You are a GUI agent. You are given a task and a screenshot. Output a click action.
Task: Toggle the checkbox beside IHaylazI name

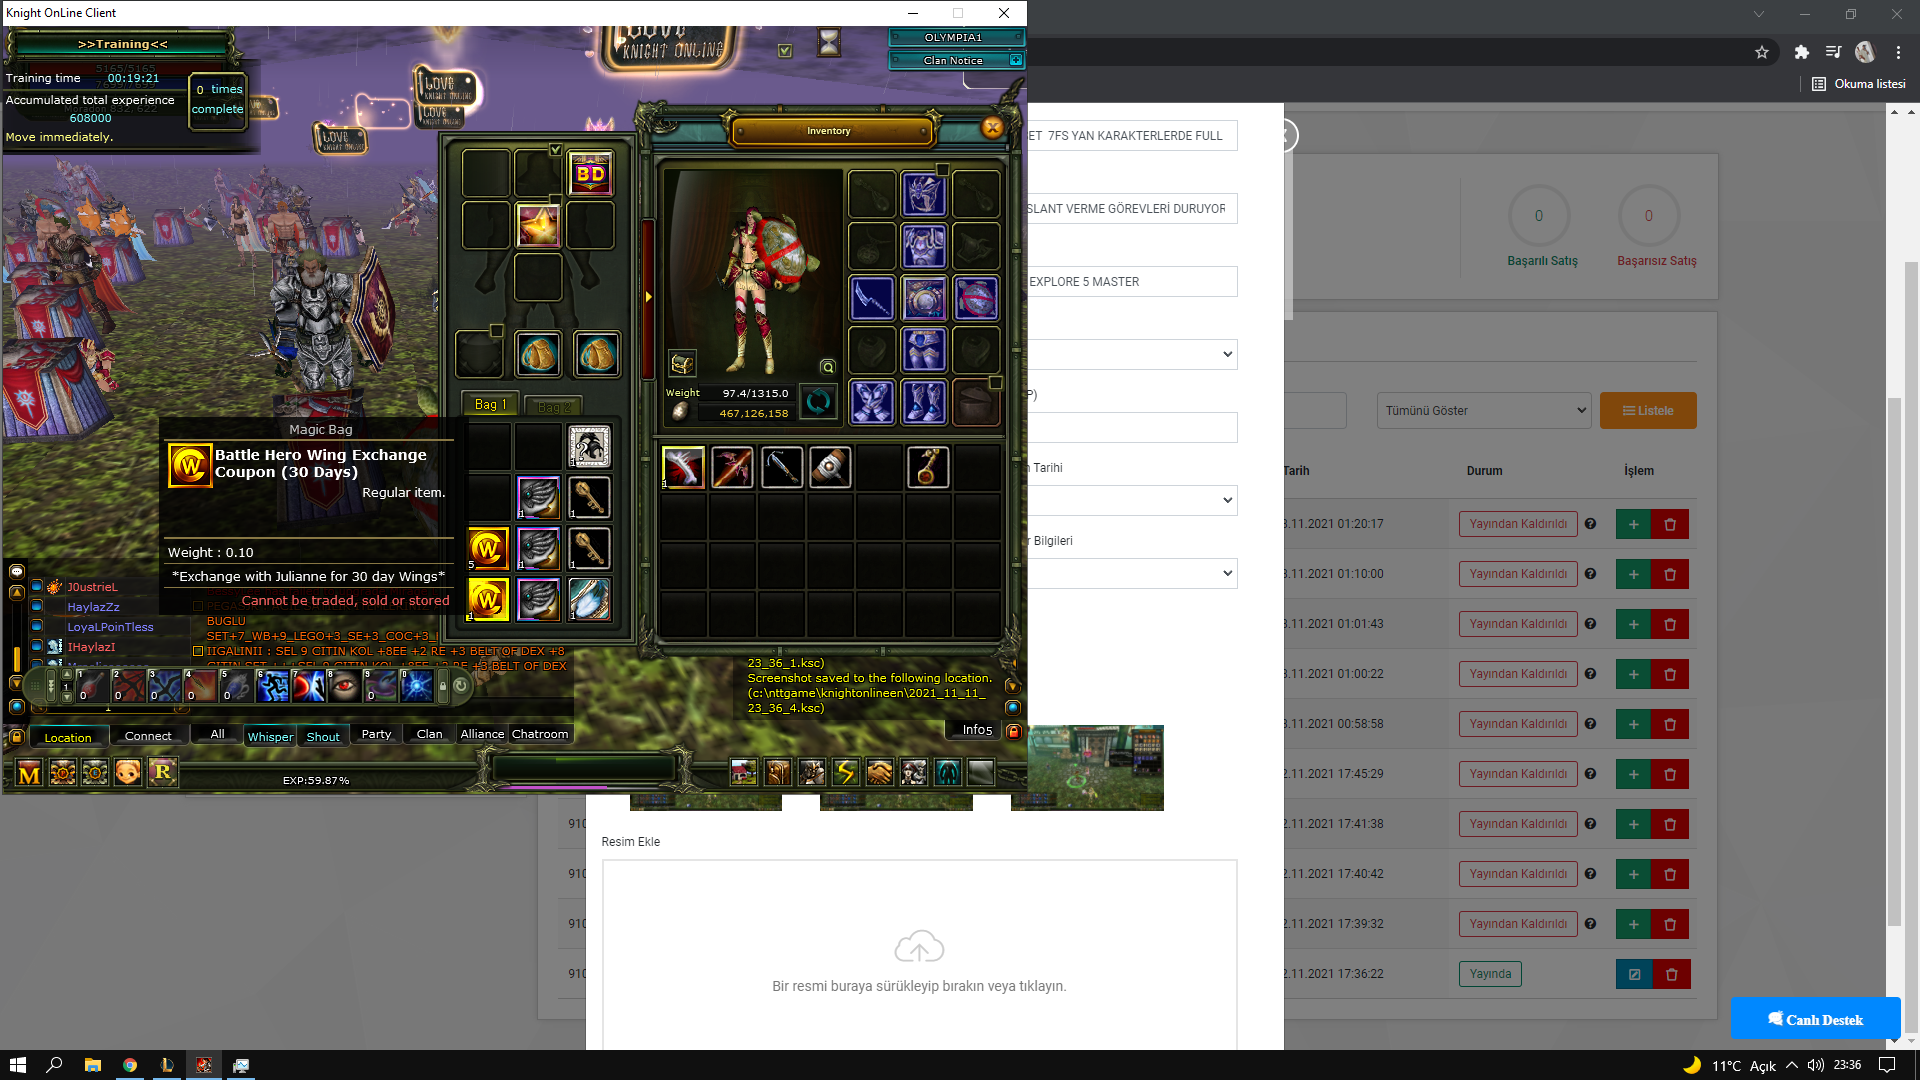[37, 646]
